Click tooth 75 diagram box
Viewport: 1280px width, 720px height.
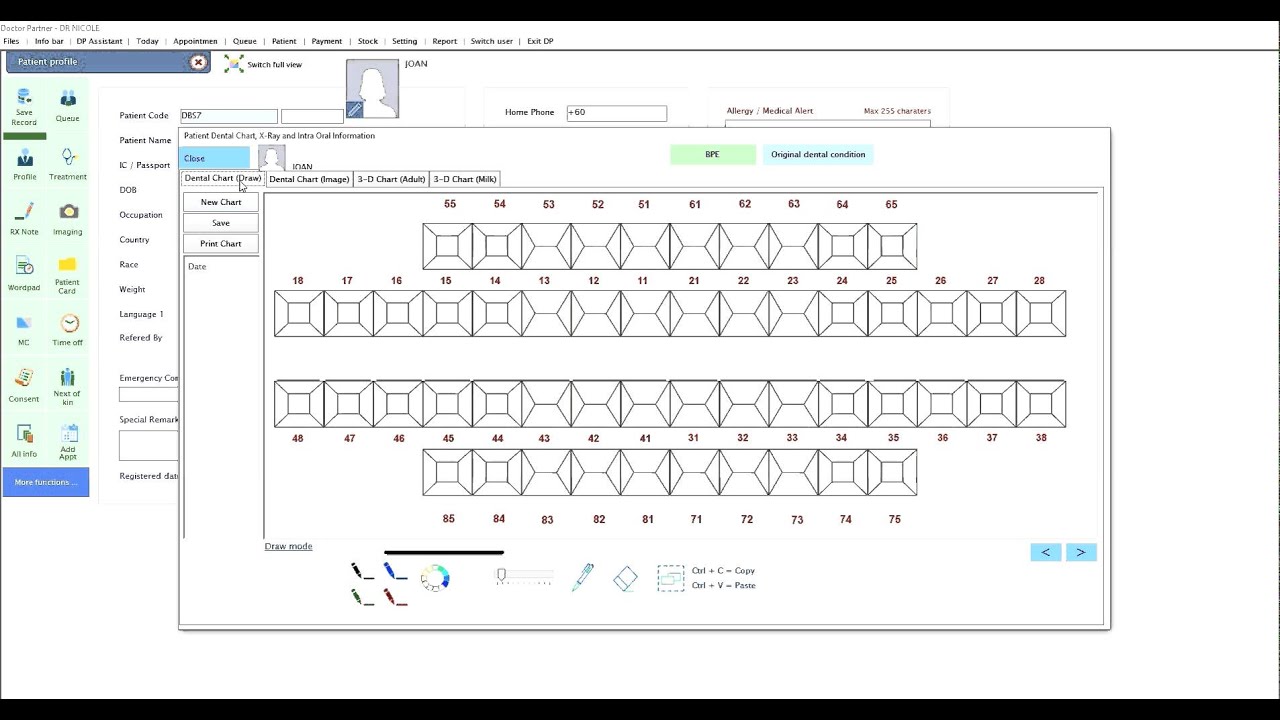[893, 472]
